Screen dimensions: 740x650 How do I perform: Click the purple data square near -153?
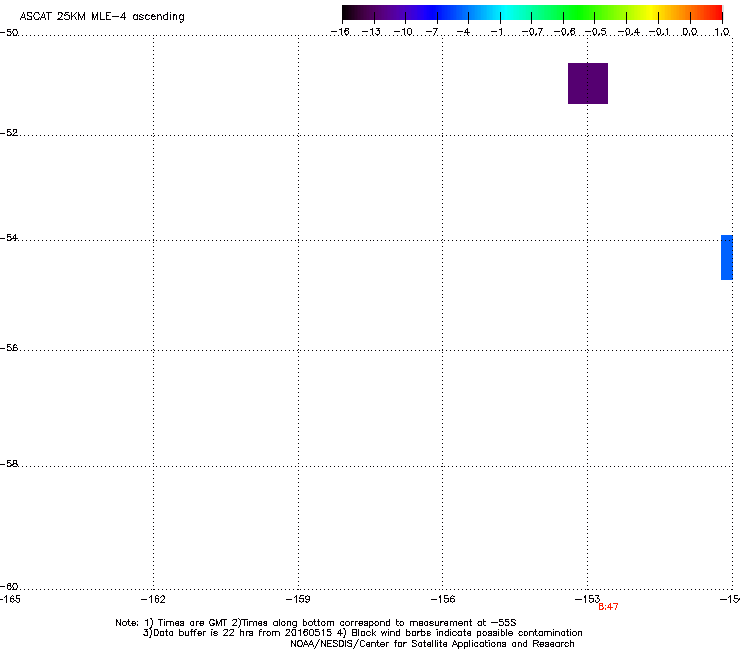pyautogui.click(x=588, y=83)
